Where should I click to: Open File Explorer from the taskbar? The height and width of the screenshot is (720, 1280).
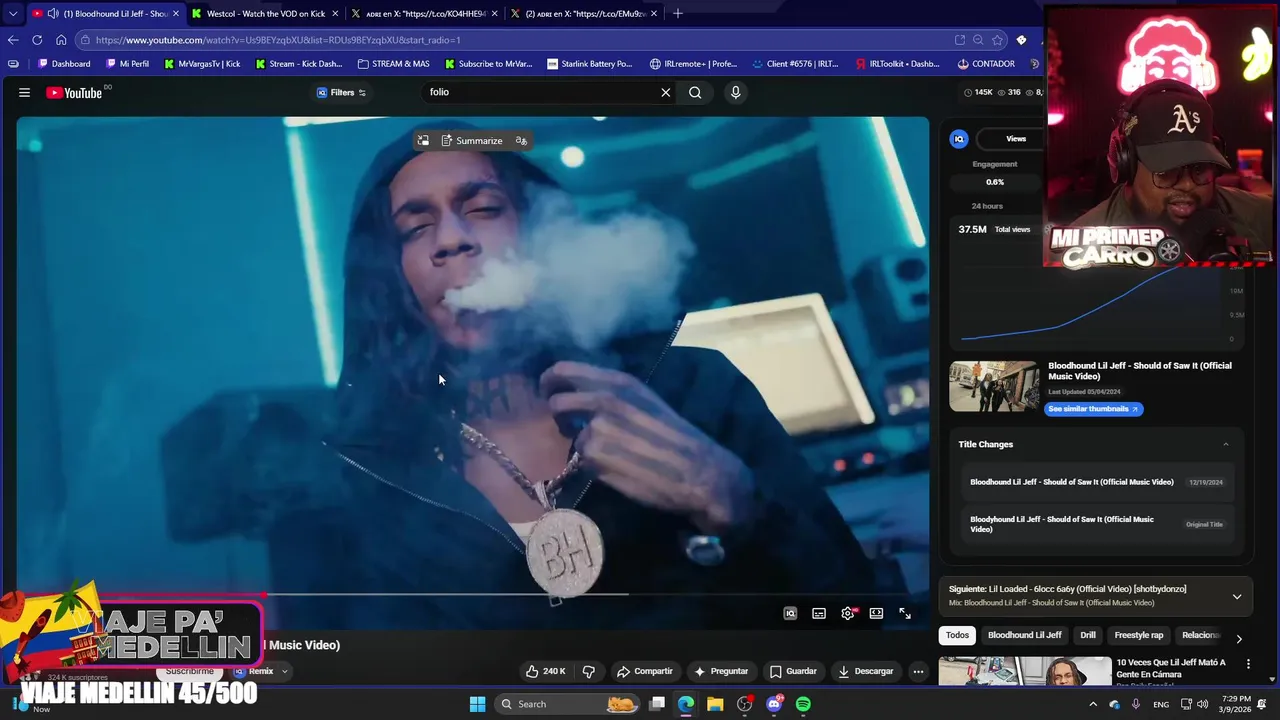[715, 704]
